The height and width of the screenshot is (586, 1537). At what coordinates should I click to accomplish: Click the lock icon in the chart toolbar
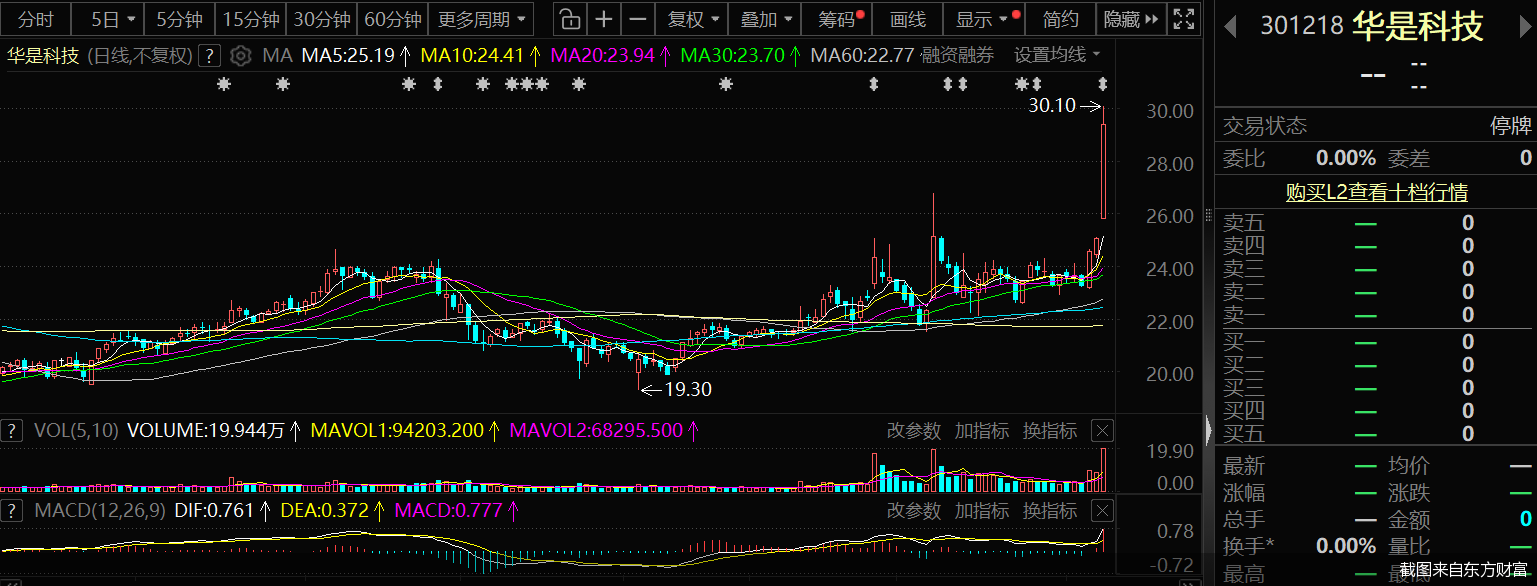(569, 19)
